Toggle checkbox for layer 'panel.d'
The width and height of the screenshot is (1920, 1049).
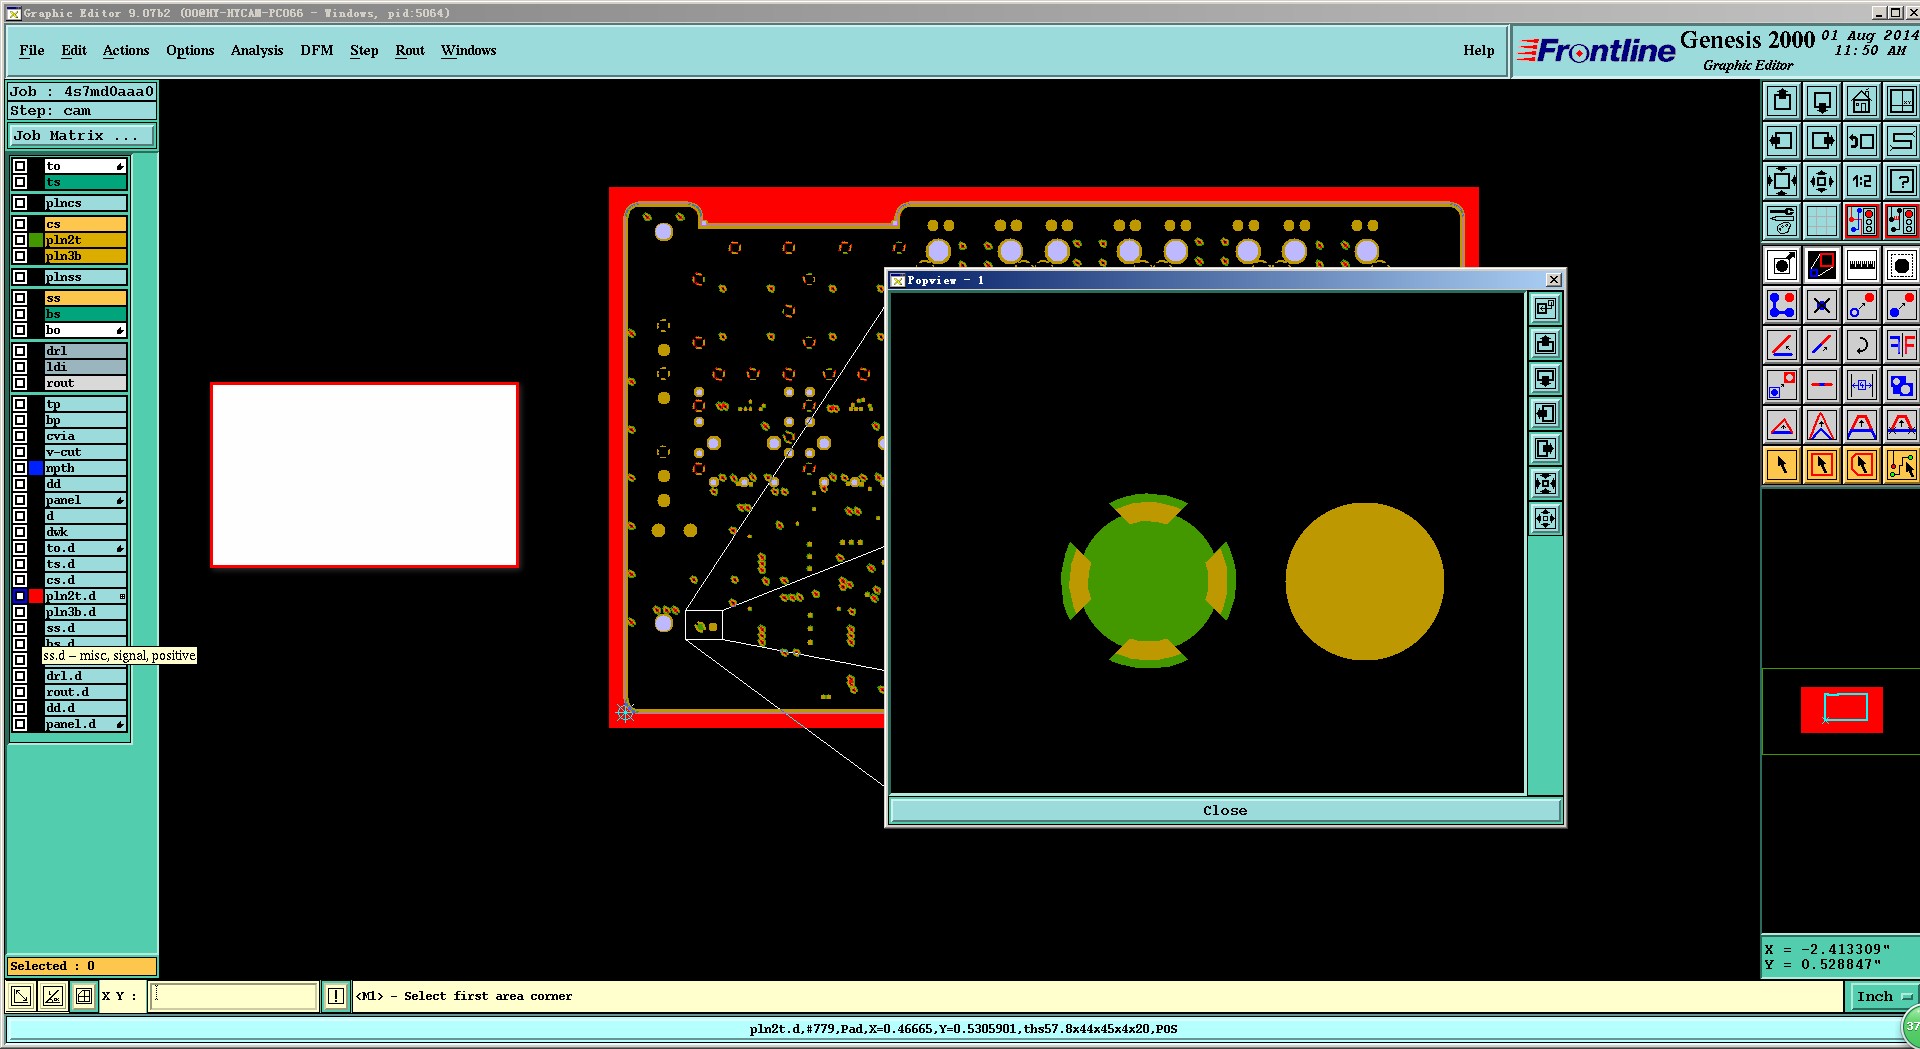(x=20, y=724)
